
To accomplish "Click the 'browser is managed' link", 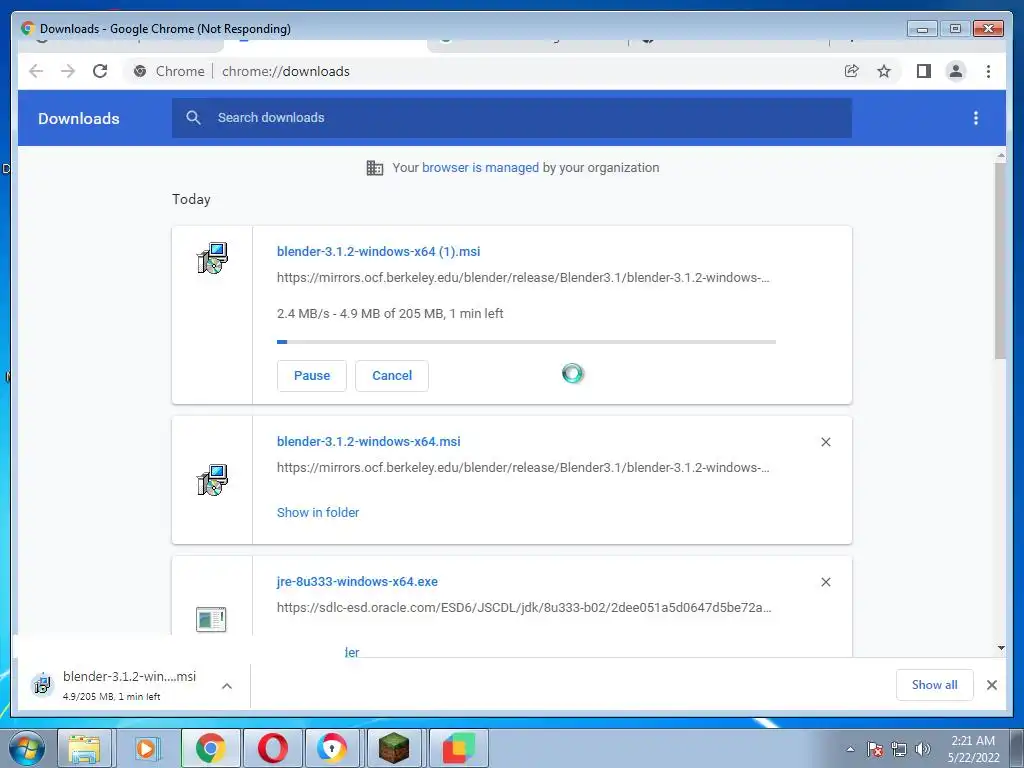I will coord(480,168).
